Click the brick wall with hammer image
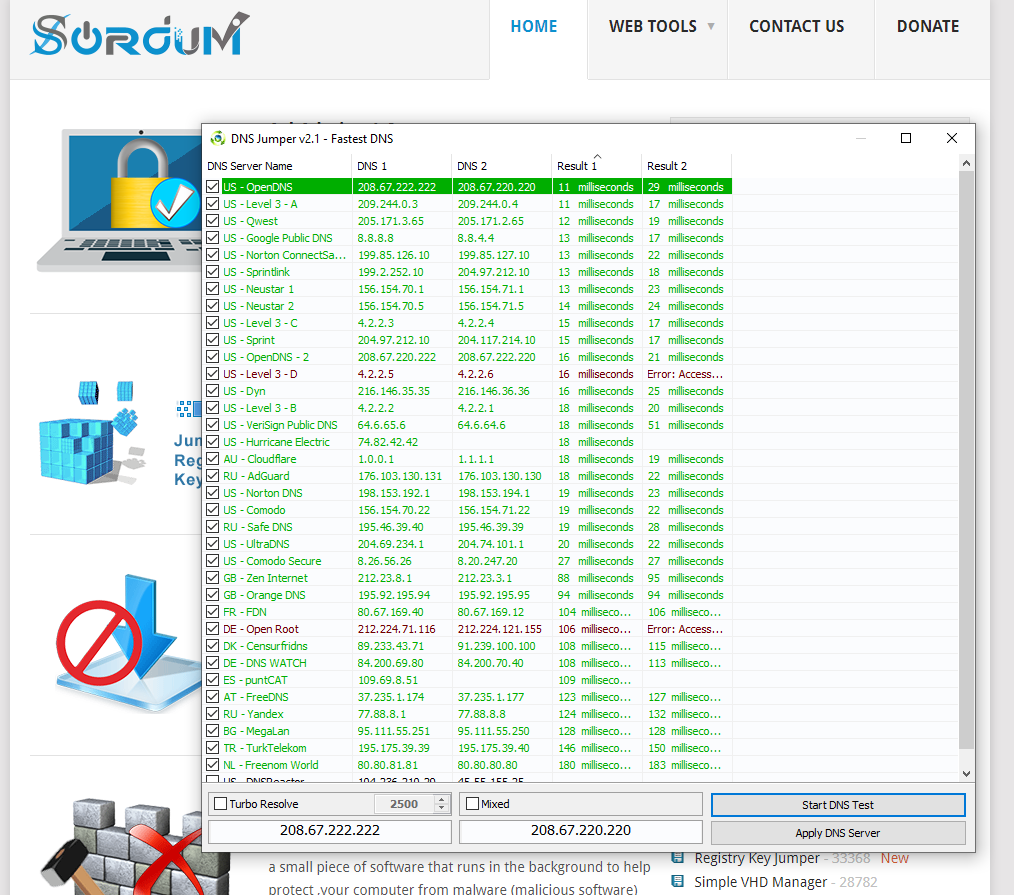 click(135, 846)
